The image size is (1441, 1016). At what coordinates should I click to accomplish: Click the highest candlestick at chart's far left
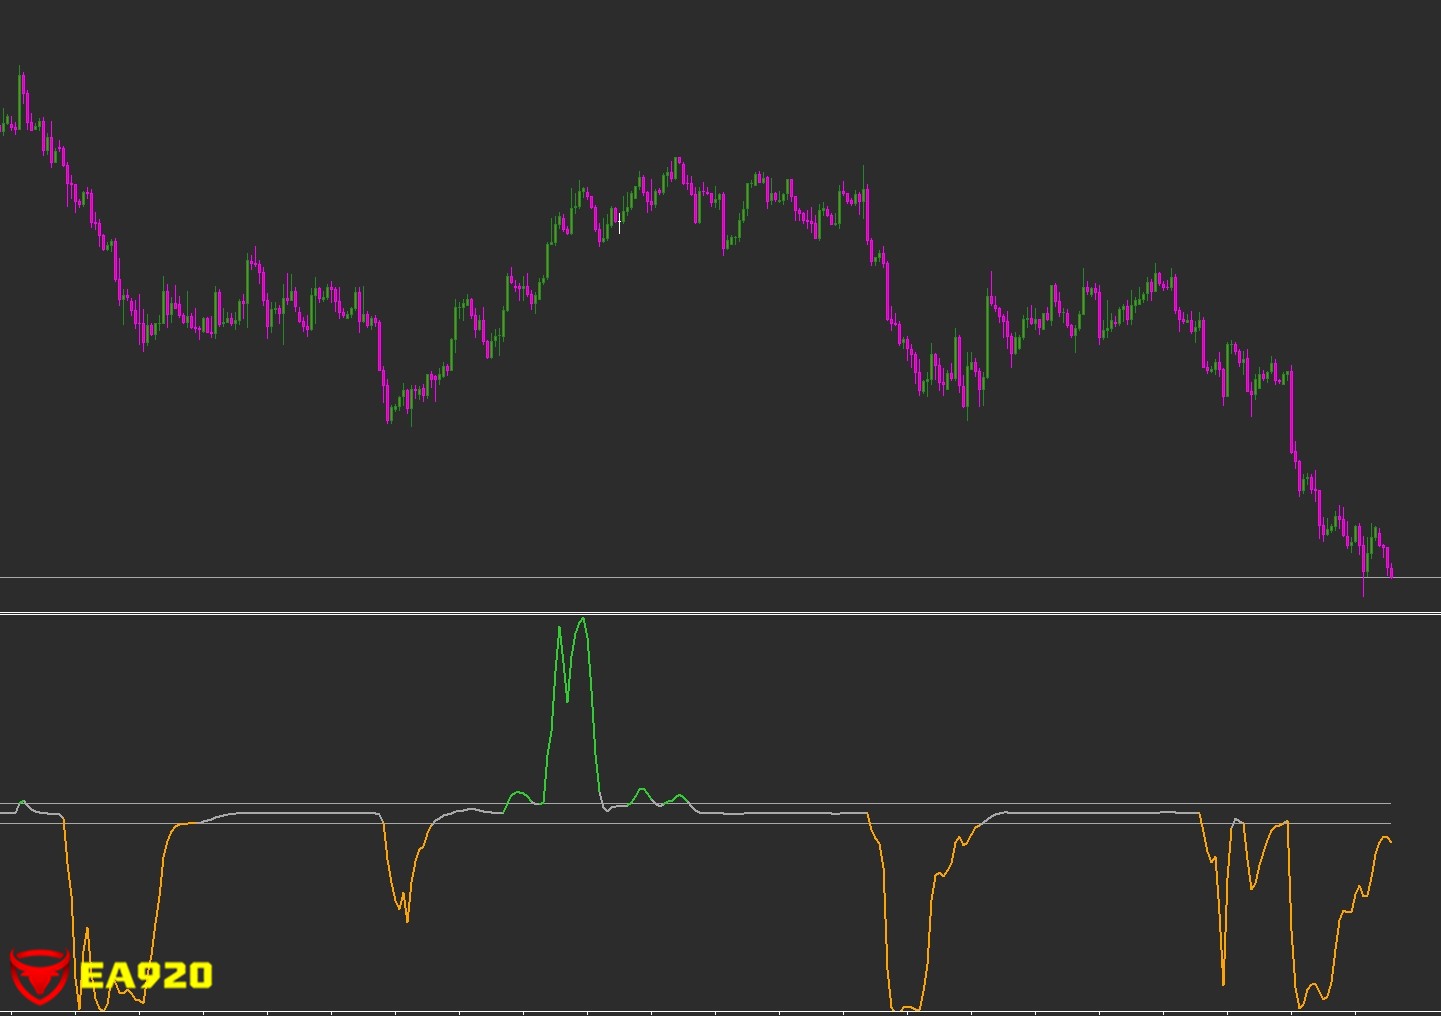click(21, 98)
